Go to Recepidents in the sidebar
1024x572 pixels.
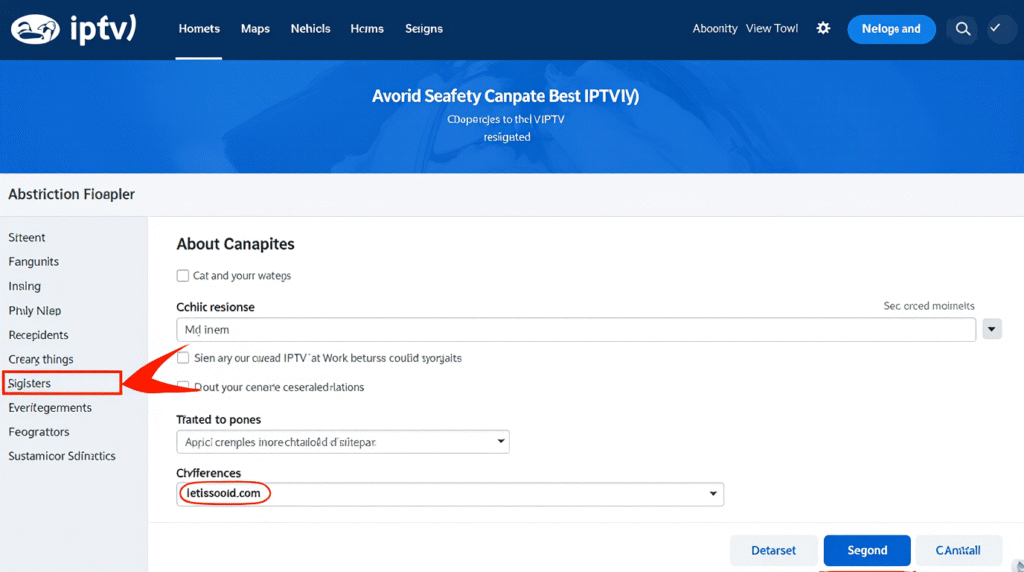click(38, 335)
